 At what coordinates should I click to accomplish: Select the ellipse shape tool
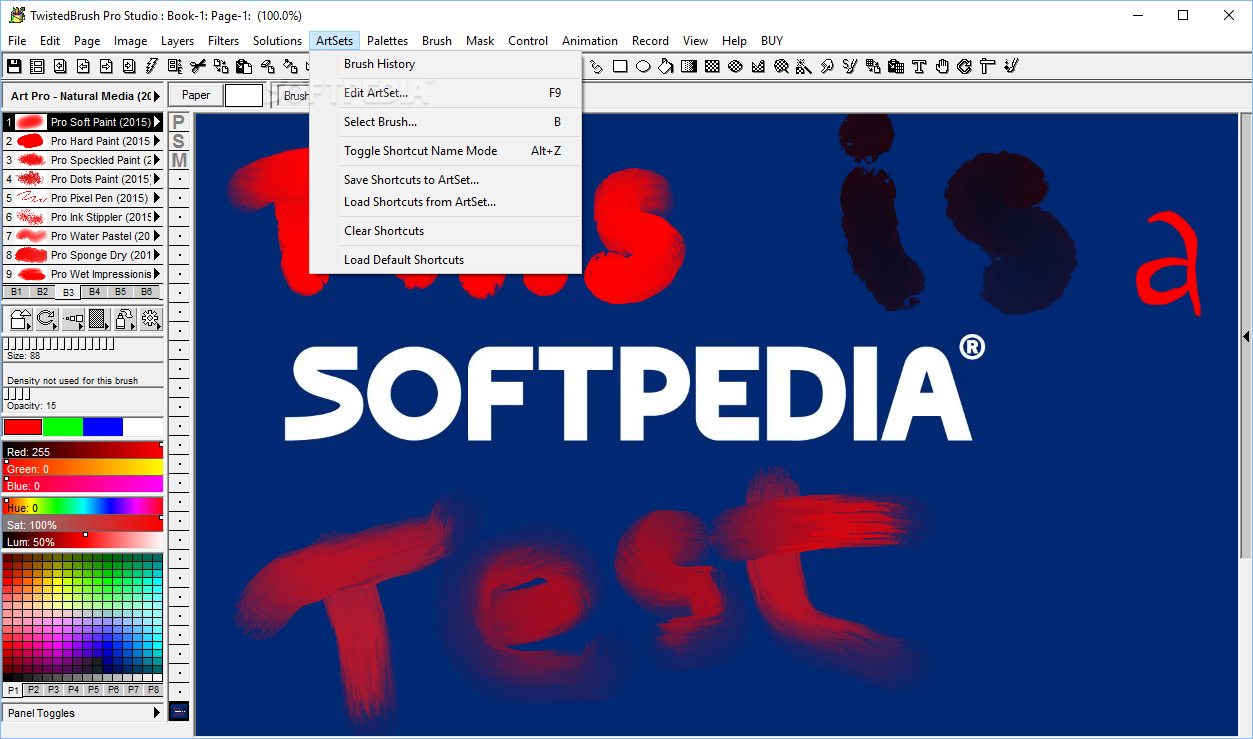pos(643,66)
